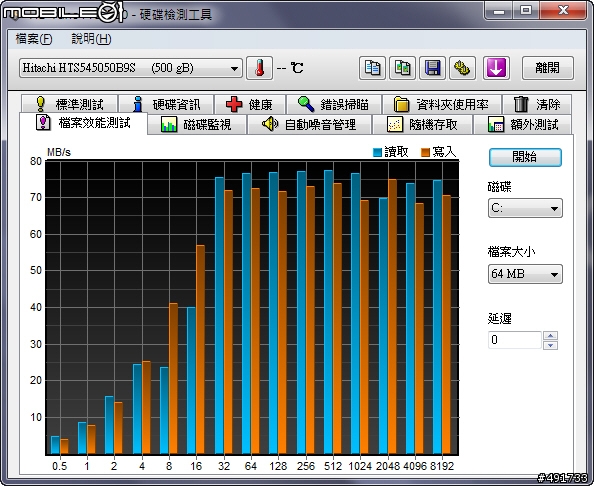The width and height of the screenshot is (594, 486).
Task: Click the thermometer temperature icon
Action: coord(259,68)
